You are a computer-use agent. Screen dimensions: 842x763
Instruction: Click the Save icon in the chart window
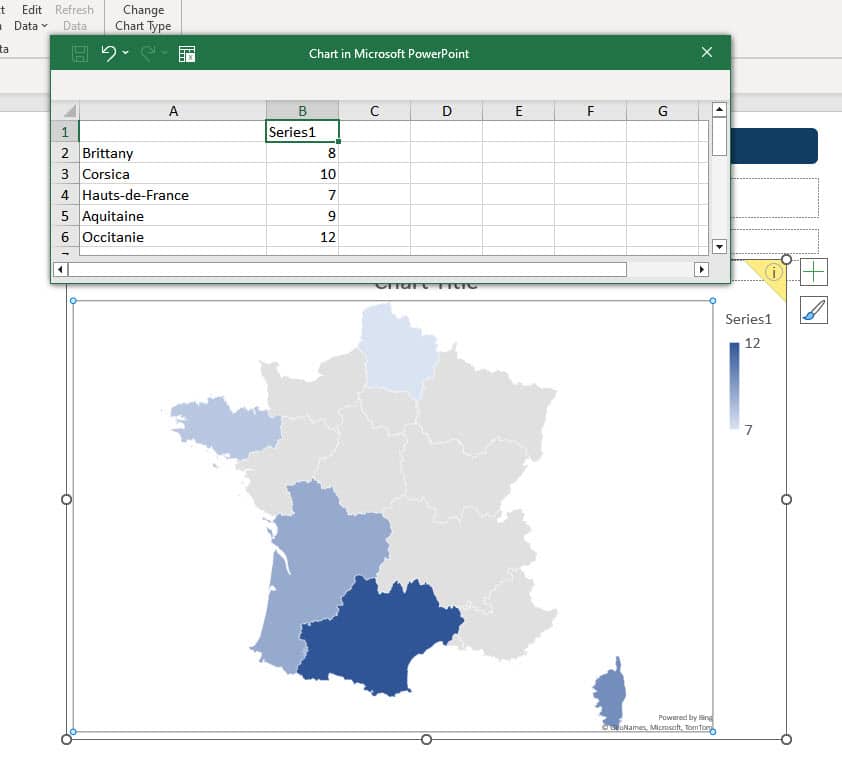[x=79, y=53]
